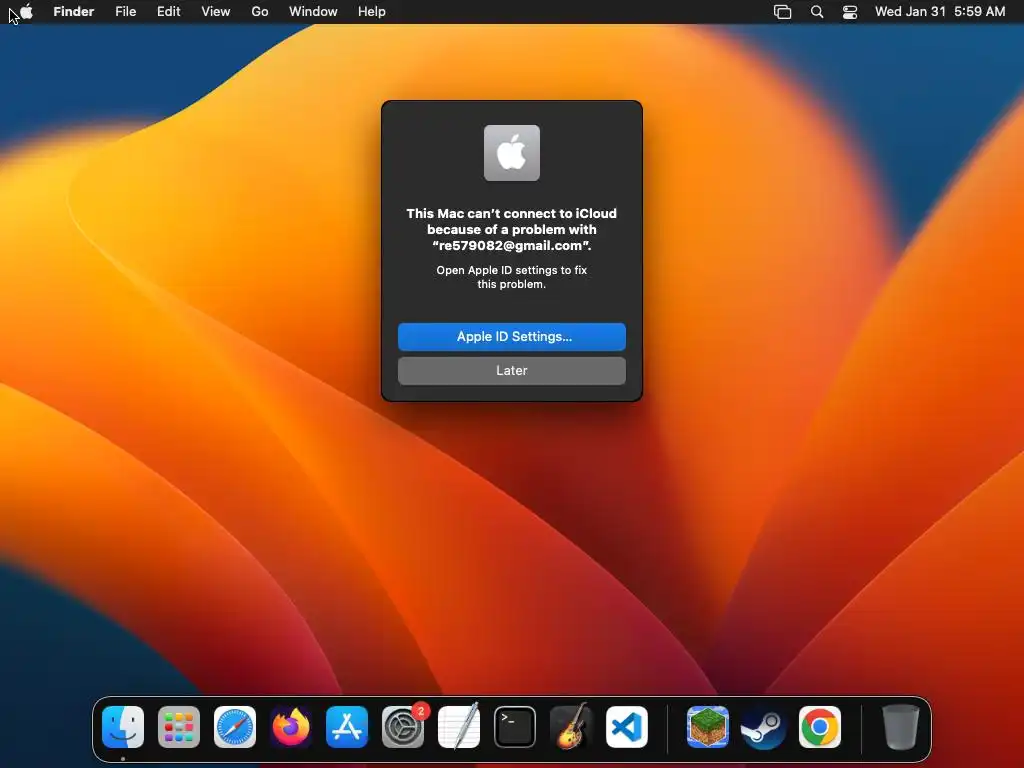Open the Finder menu
Image resolution: width=1024 pixels, height=768 pixels.
click(73, 12)
